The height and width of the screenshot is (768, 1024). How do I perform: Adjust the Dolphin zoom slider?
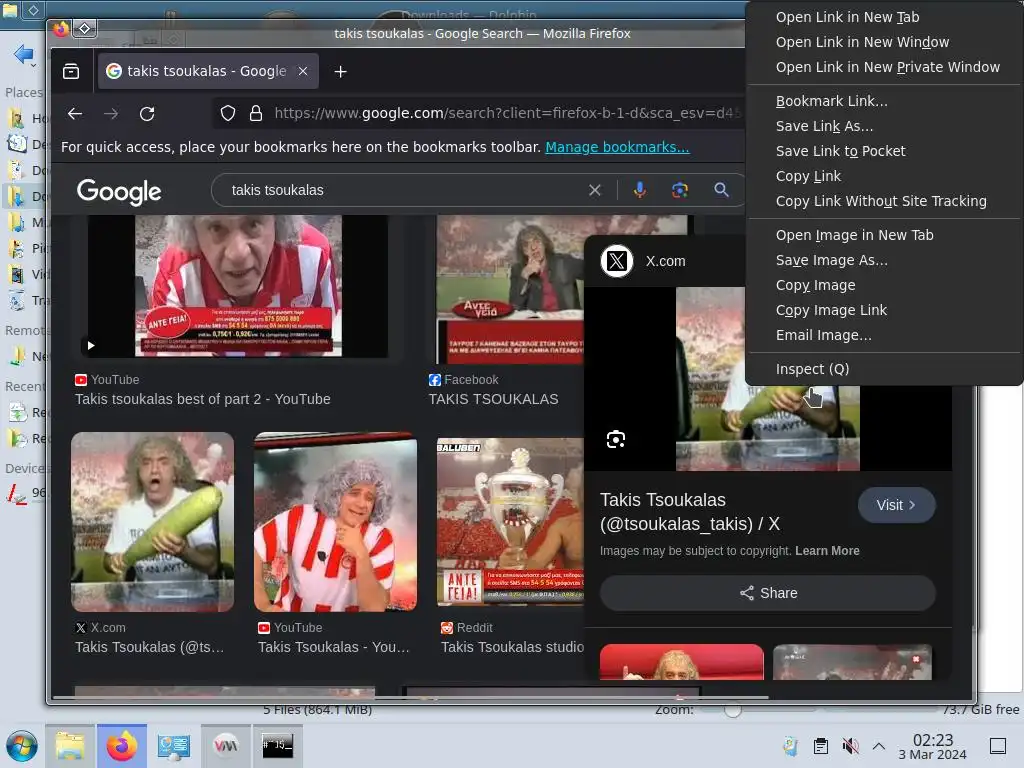[733, 710]
